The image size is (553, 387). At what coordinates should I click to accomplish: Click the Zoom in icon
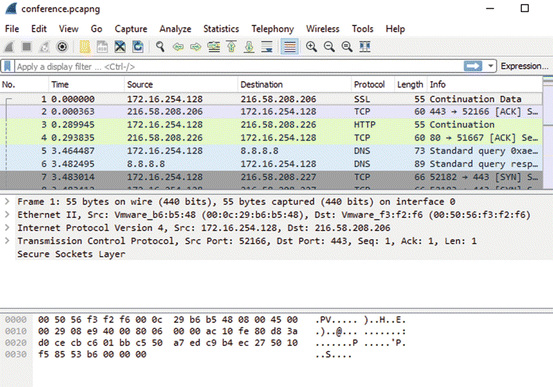click(x=311, y=47)
